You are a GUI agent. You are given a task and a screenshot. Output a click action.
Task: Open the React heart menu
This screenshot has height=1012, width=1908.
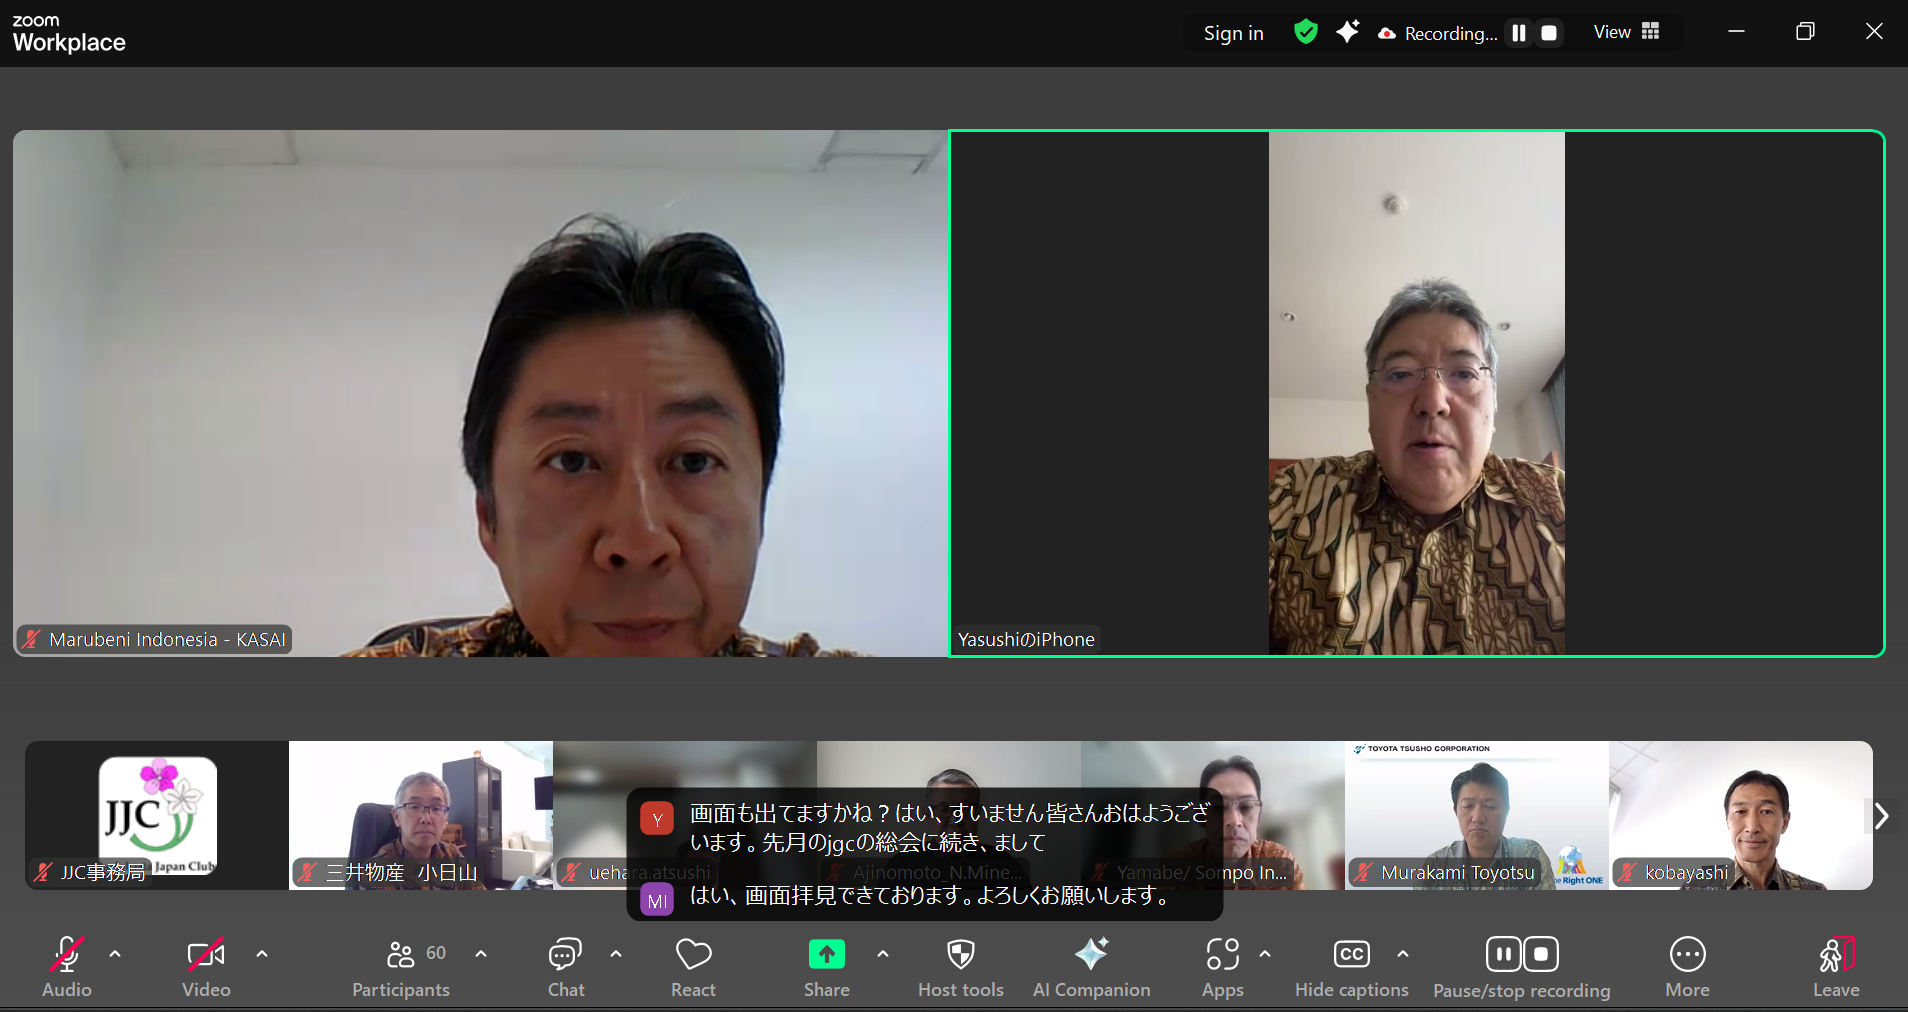click(x=693, y=966)
